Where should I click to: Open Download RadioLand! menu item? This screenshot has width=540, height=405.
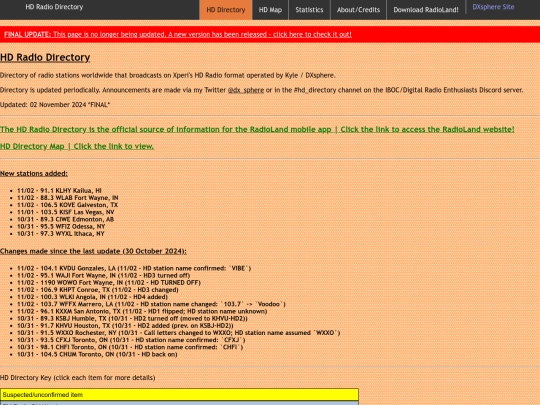[x=426, y=10]
